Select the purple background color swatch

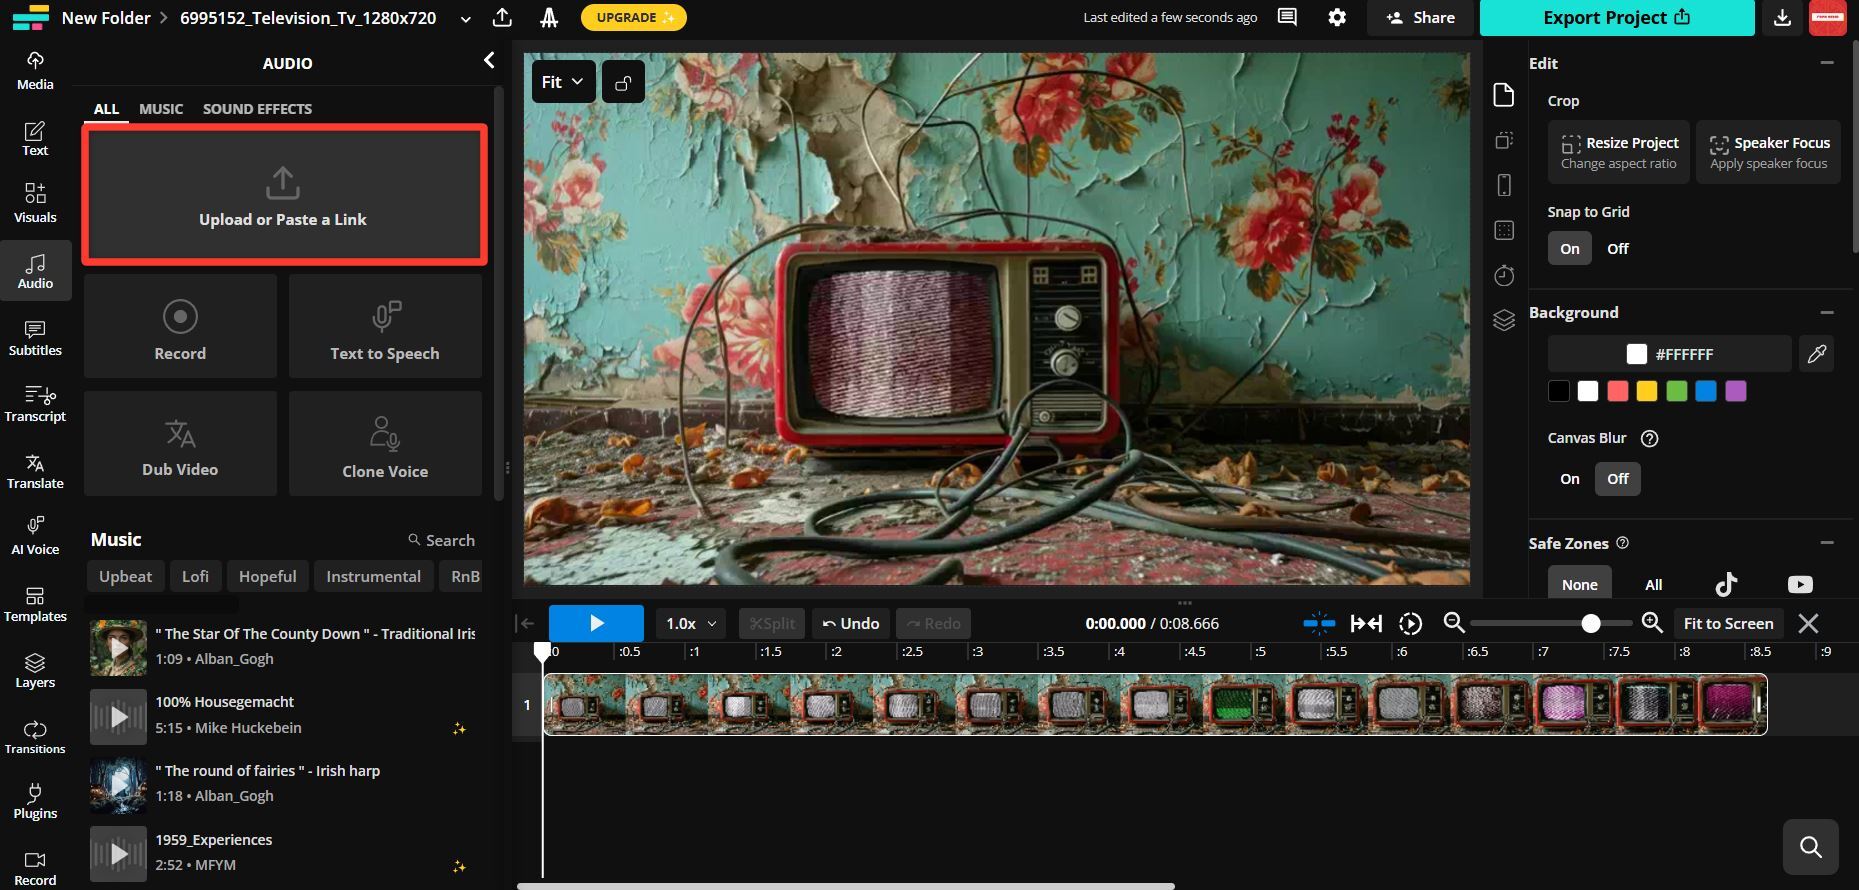coord(1736,391)
